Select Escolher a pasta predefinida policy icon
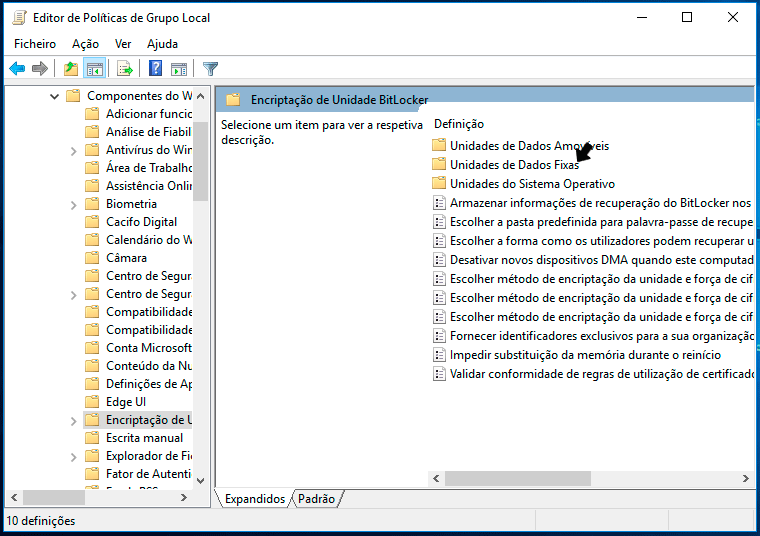 [439, 221]
